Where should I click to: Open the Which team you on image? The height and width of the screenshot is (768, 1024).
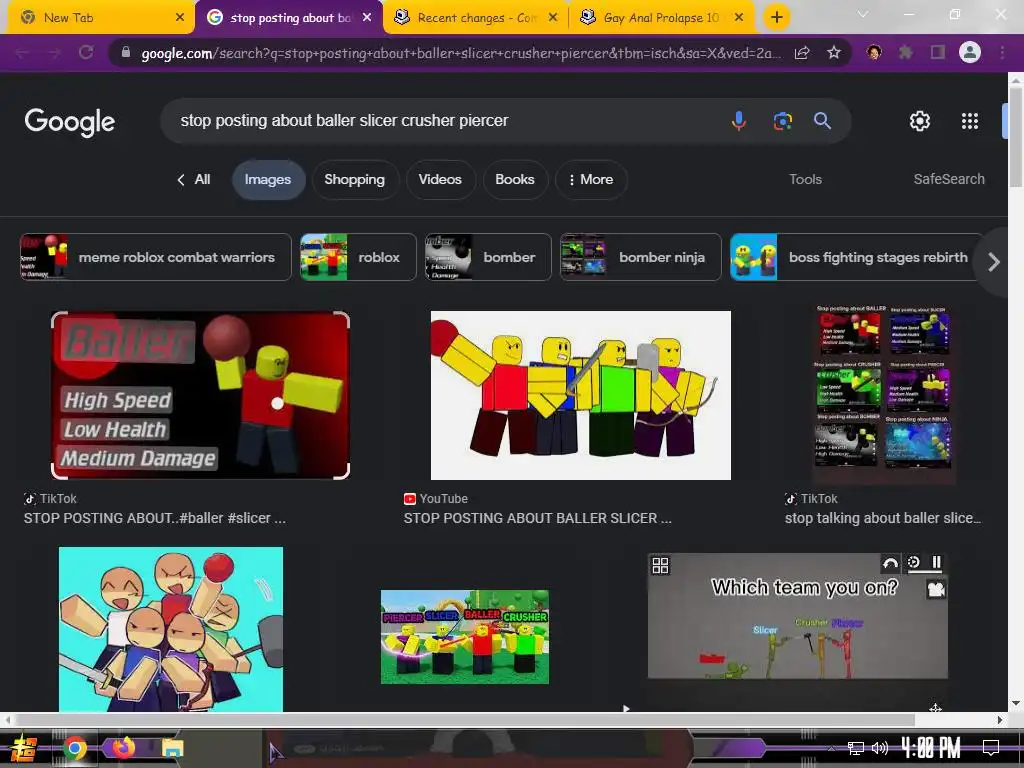797,616
